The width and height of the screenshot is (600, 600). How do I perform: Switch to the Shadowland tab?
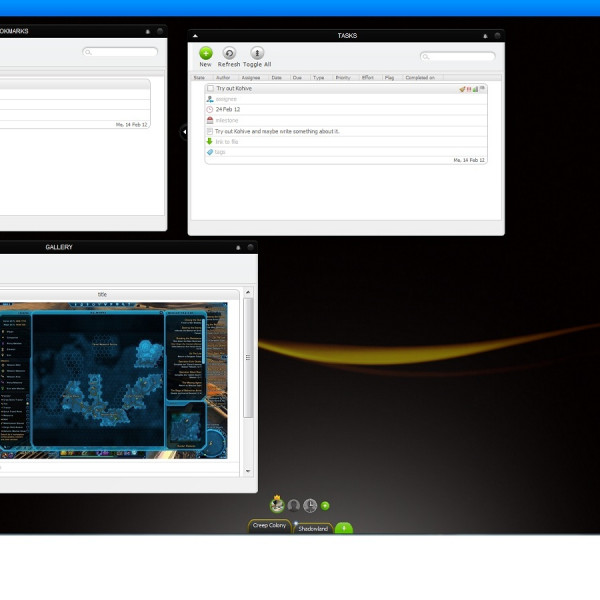coord(312,528)
